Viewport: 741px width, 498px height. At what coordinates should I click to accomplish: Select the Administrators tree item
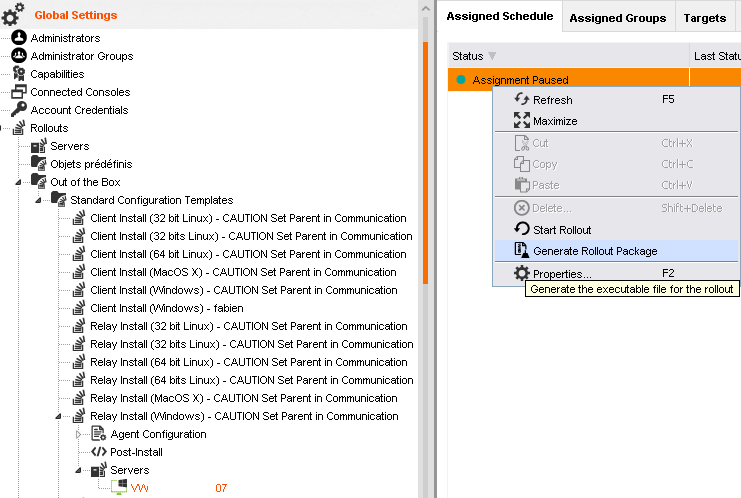click(65, 38)
